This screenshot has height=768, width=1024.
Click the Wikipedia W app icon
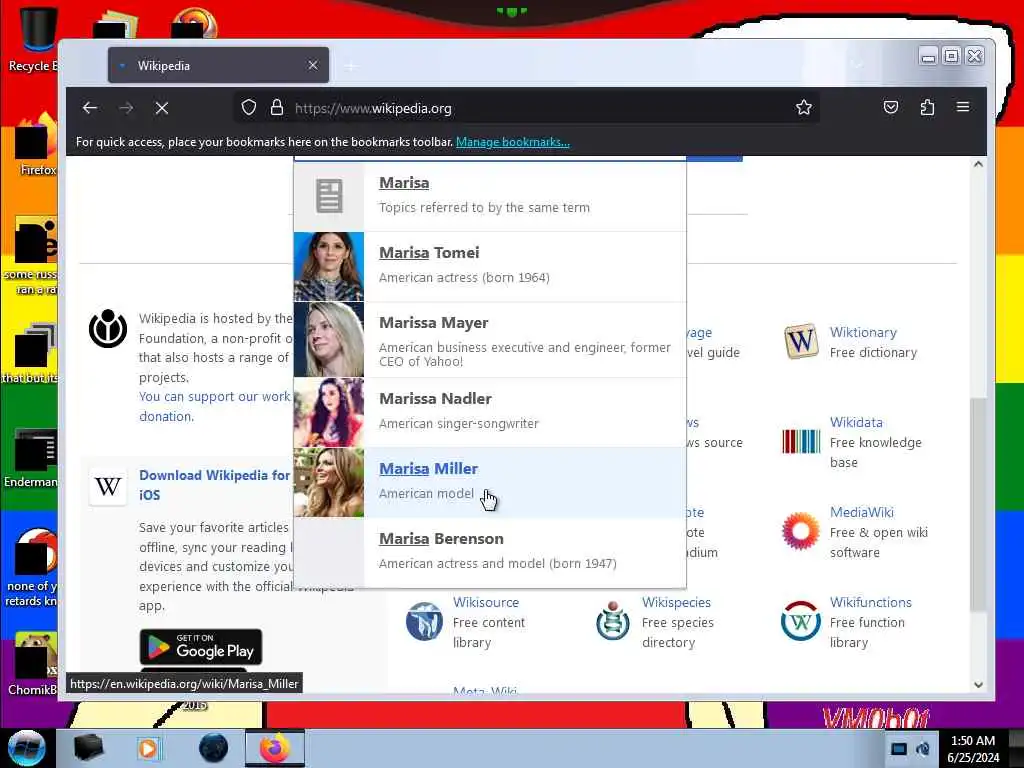tap(108, 486)
